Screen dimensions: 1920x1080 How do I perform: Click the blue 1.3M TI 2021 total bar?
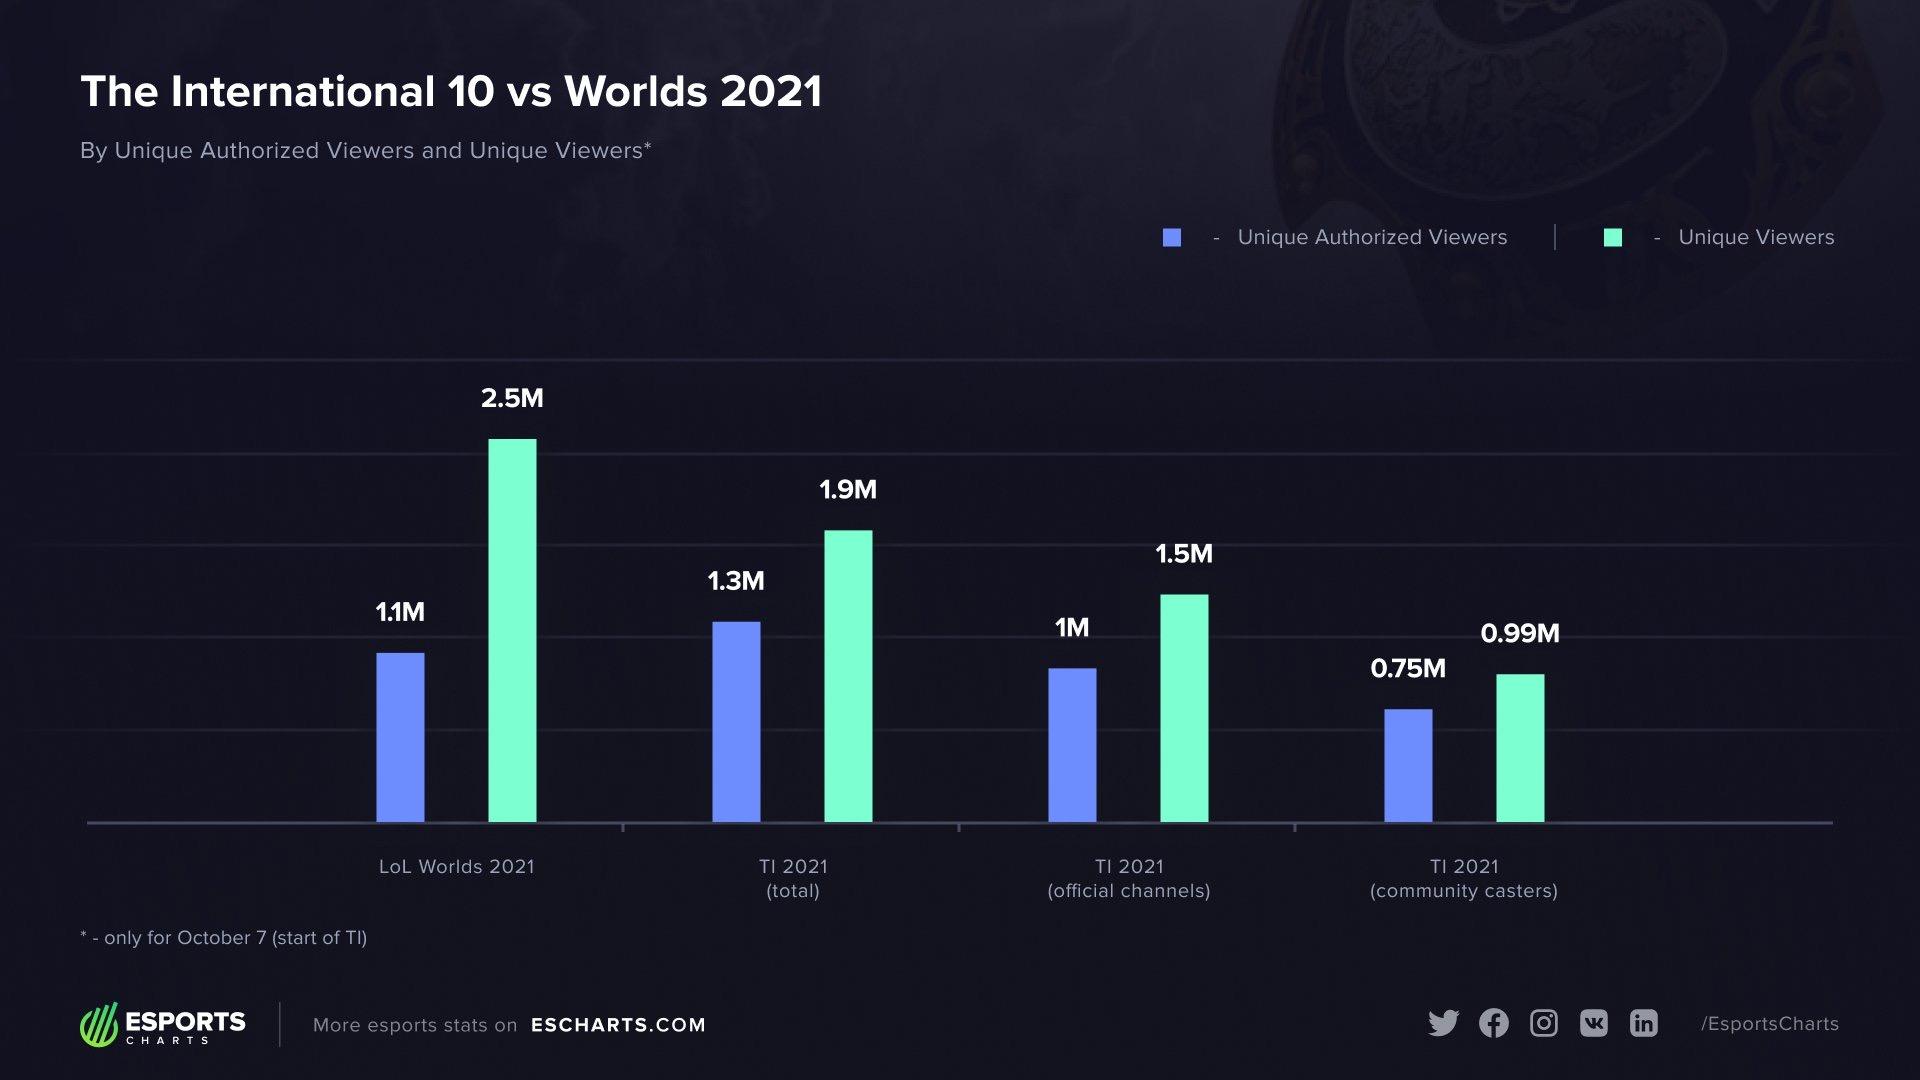736,722
